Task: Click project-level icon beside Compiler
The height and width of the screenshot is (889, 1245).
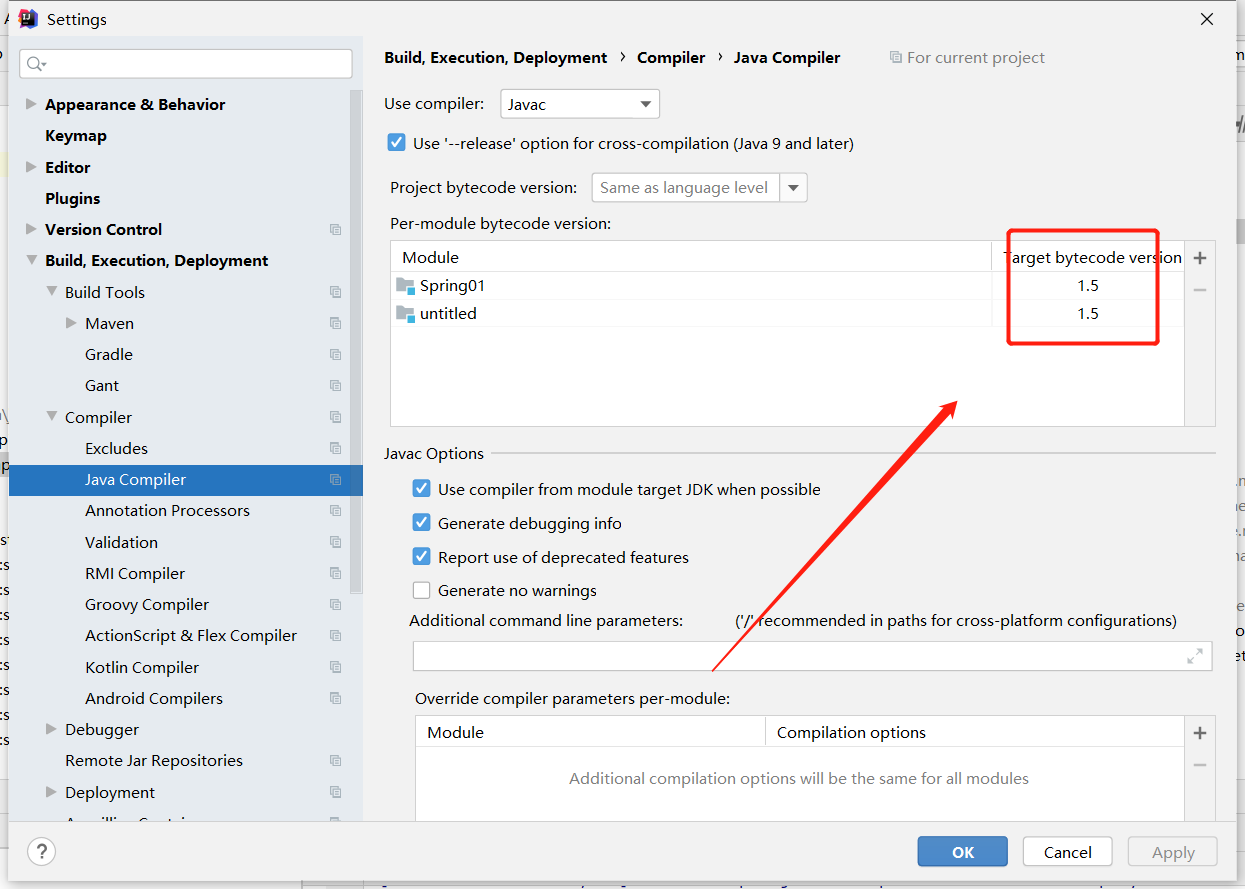Action: point(336,417)
